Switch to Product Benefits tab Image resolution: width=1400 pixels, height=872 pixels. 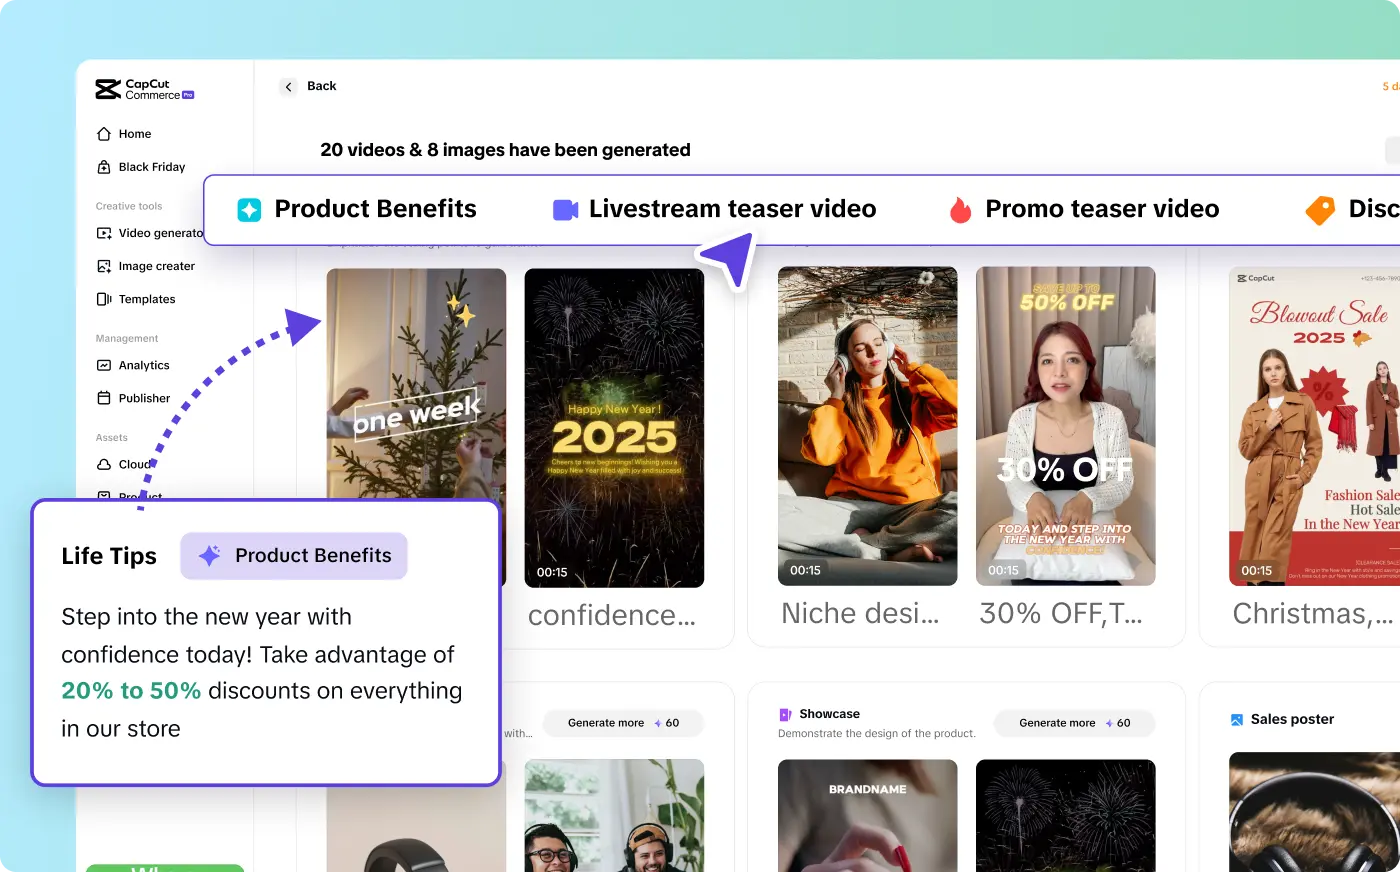point(357,209)
